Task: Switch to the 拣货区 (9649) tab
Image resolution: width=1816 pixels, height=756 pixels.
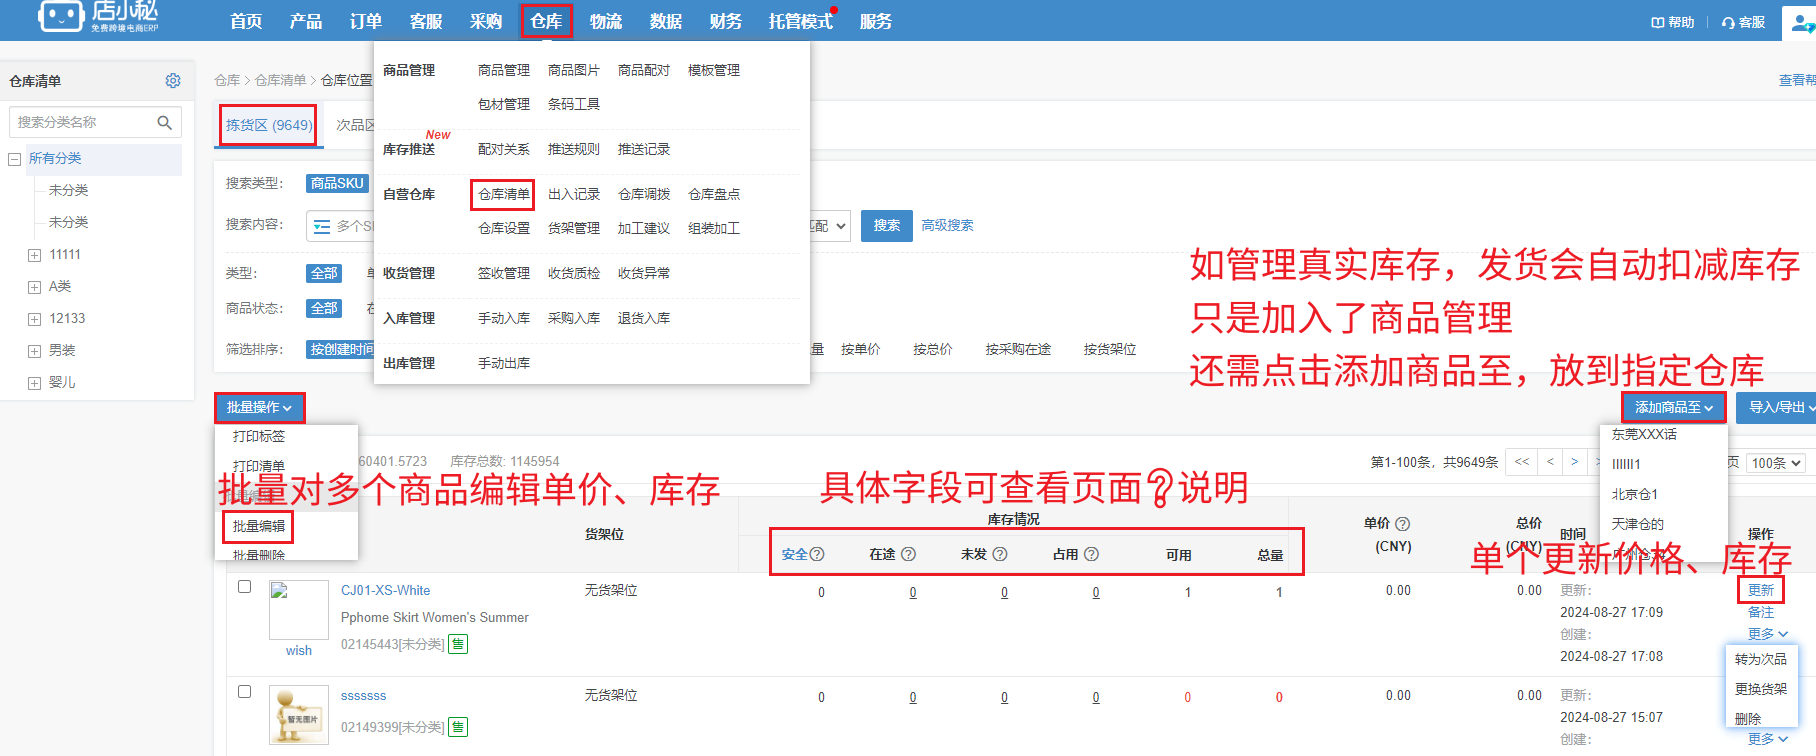Action: pyautogui.click(x=269, y=125)
